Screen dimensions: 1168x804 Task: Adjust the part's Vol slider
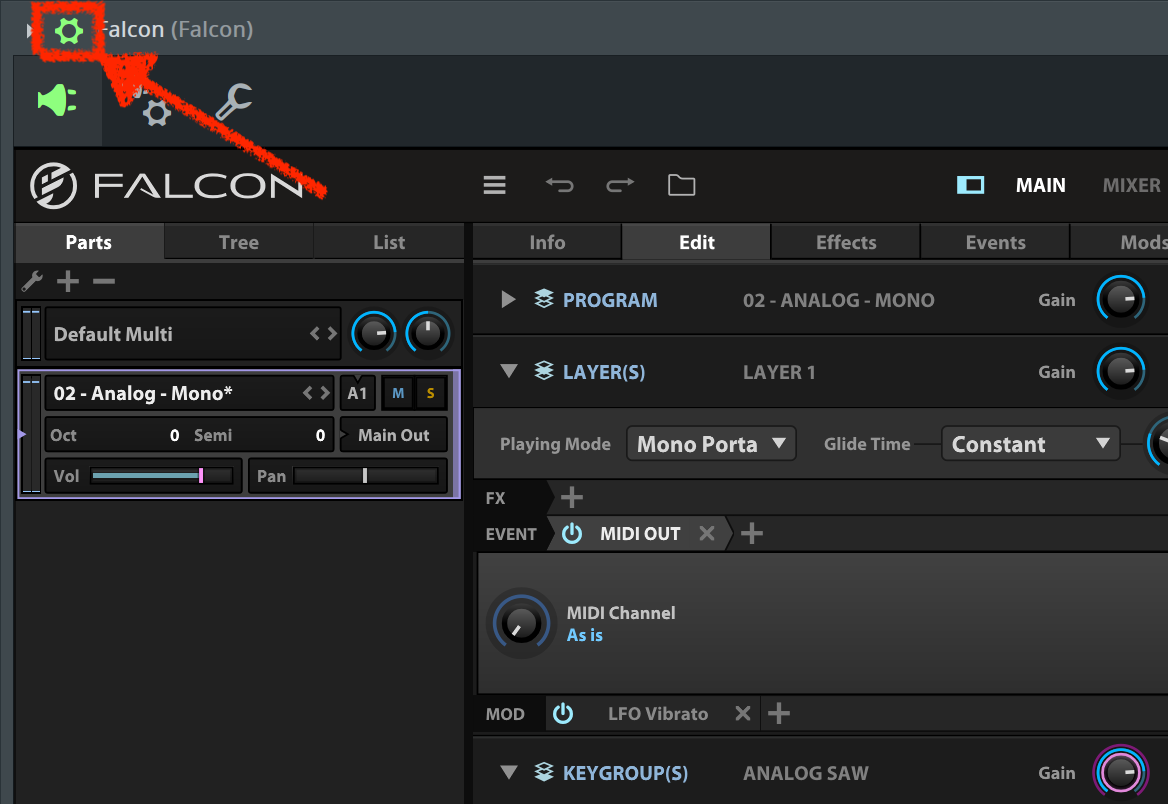coord(160,476)
